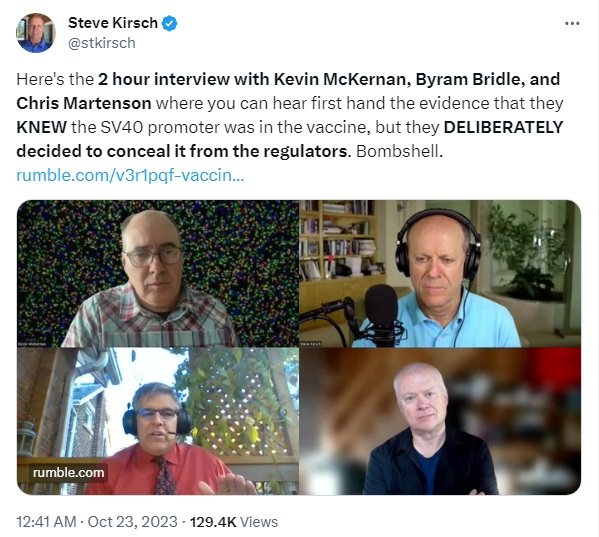Open the Steve Kirsch display name
Screen dimensions: 599x537
pos(113,23)
